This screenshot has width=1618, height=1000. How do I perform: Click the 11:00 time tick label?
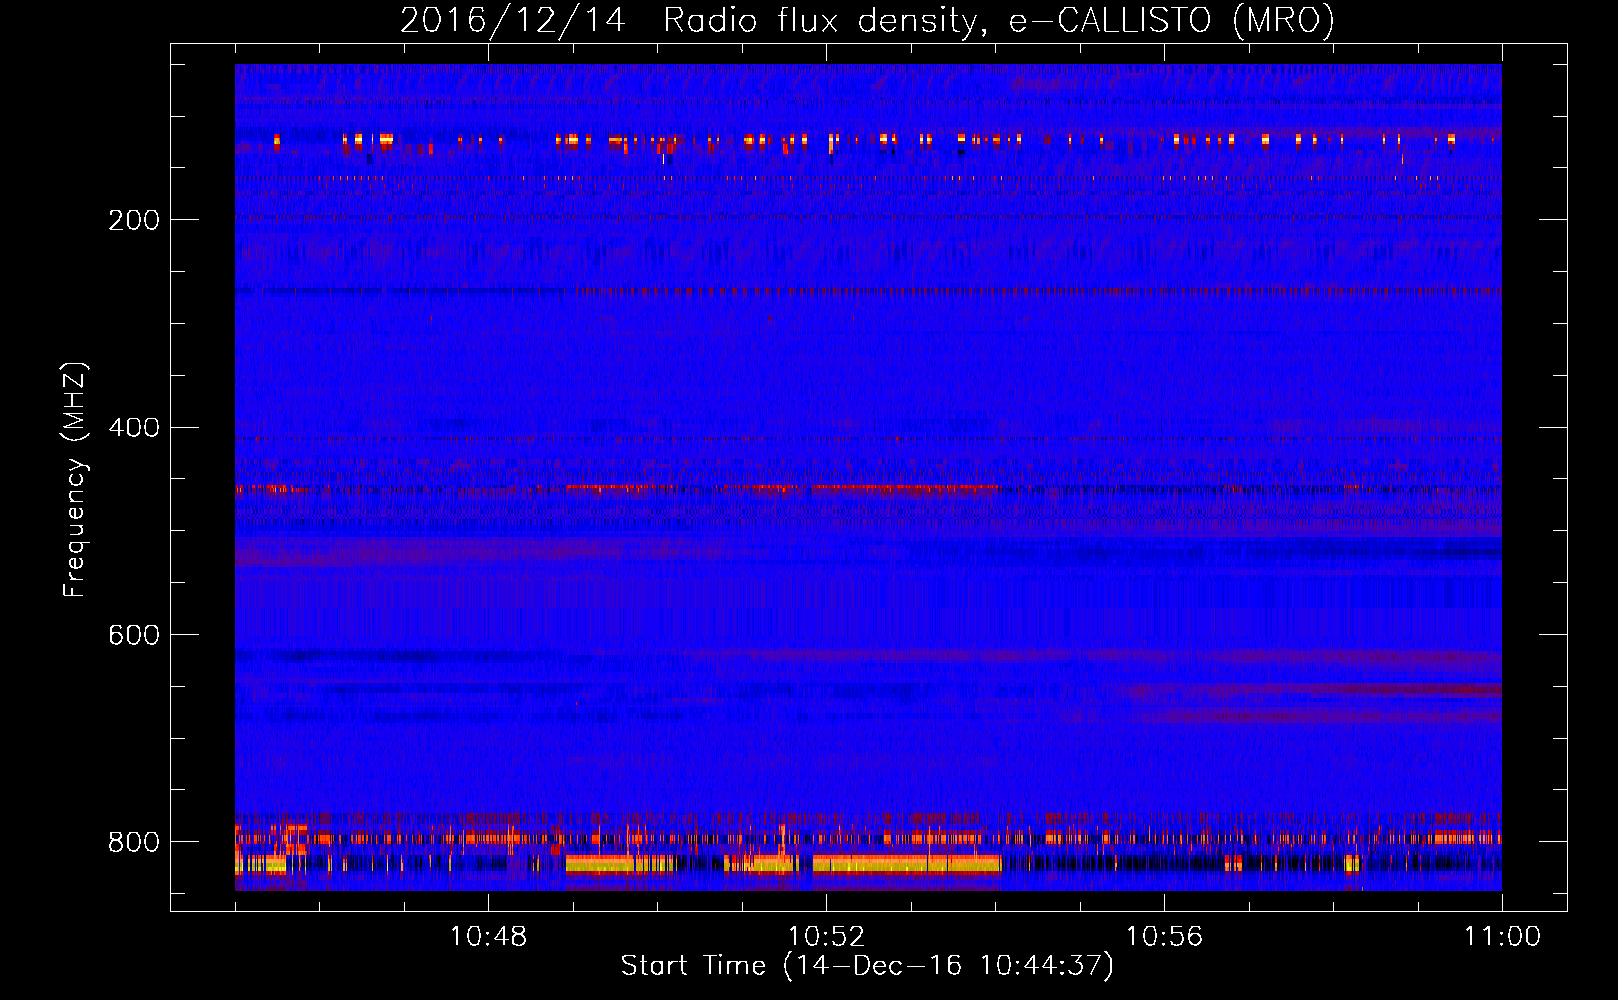[x=1502, y=937]
